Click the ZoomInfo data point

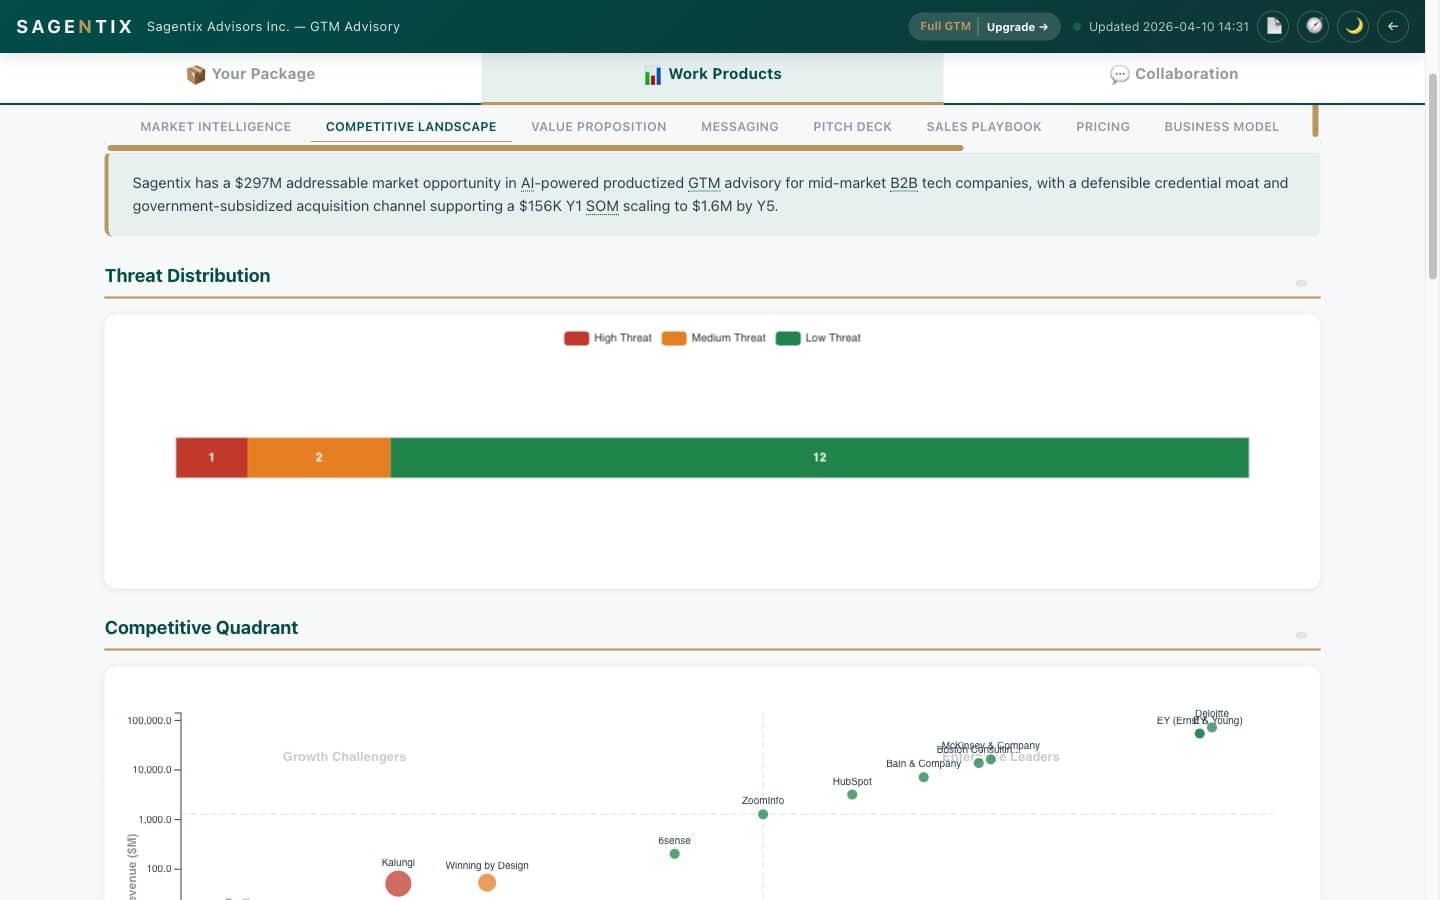[x=763, y=814]
